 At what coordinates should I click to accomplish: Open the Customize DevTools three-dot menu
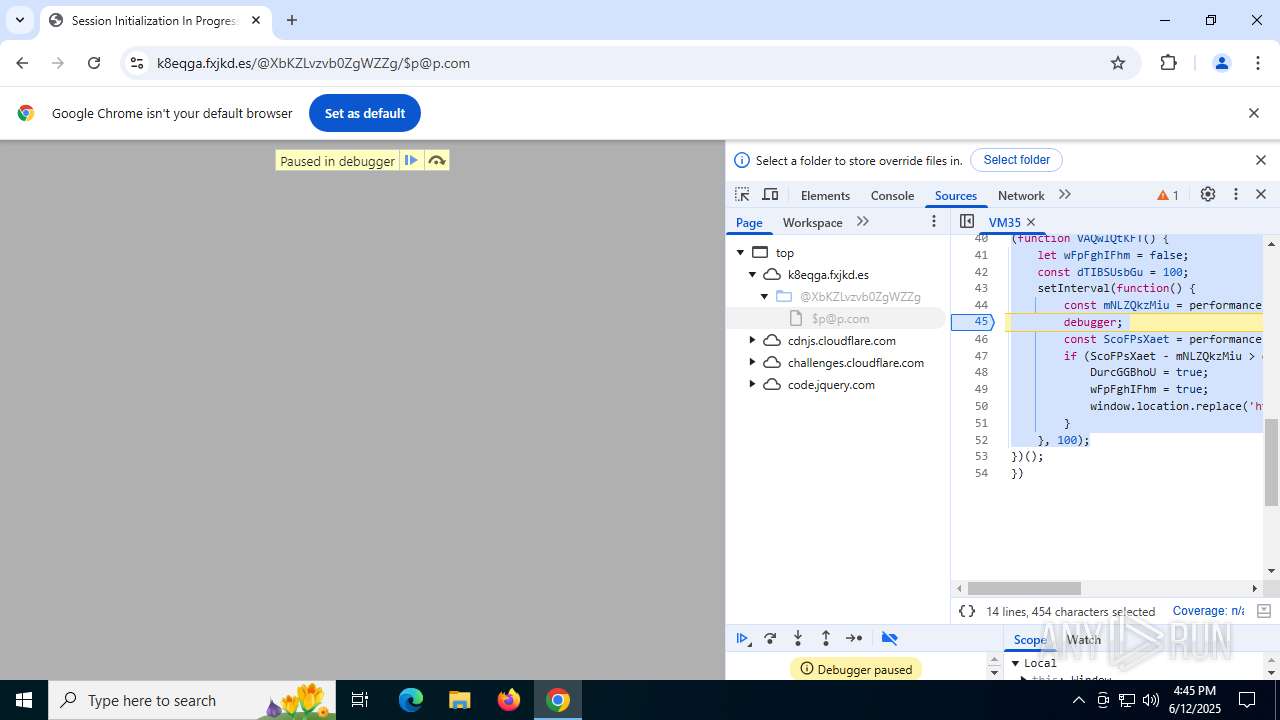click(1236, 195)
